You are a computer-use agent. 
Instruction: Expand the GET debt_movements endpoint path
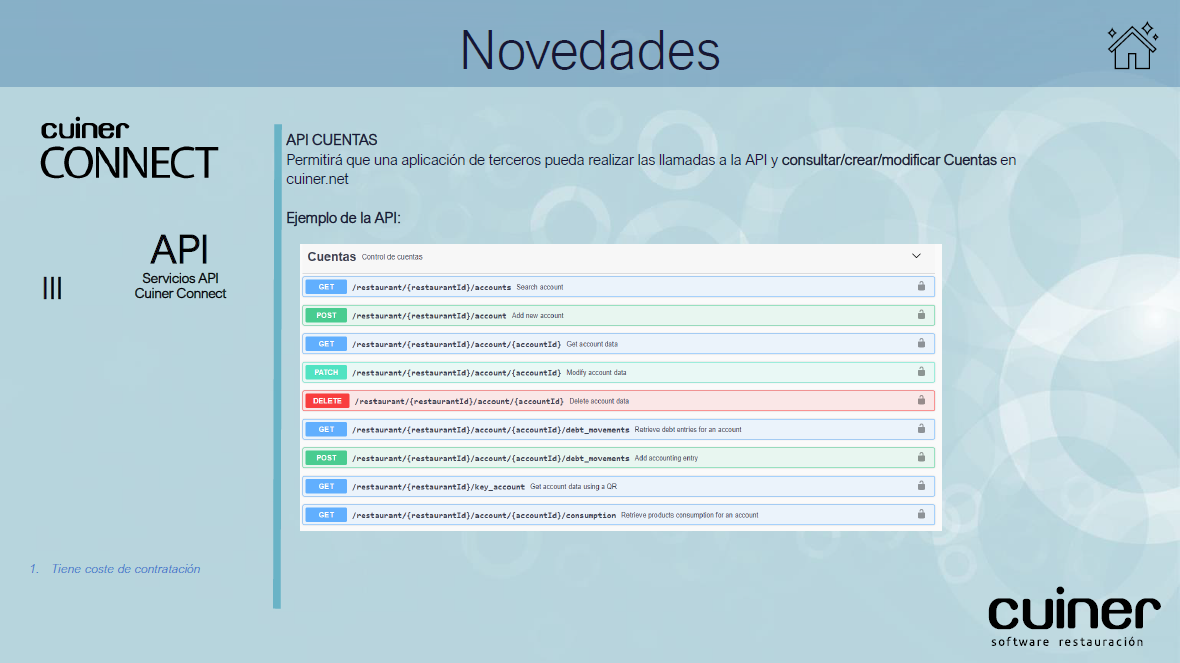pyautogui.click(x=491, y=430)
